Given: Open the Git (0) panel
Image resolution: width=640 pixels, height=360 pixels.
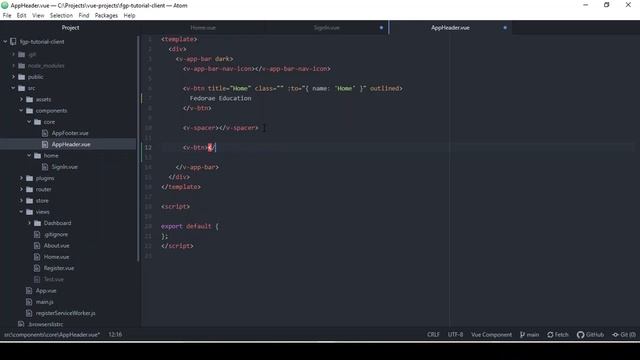Looking at the screenshot, I should (x=624, y=335).
